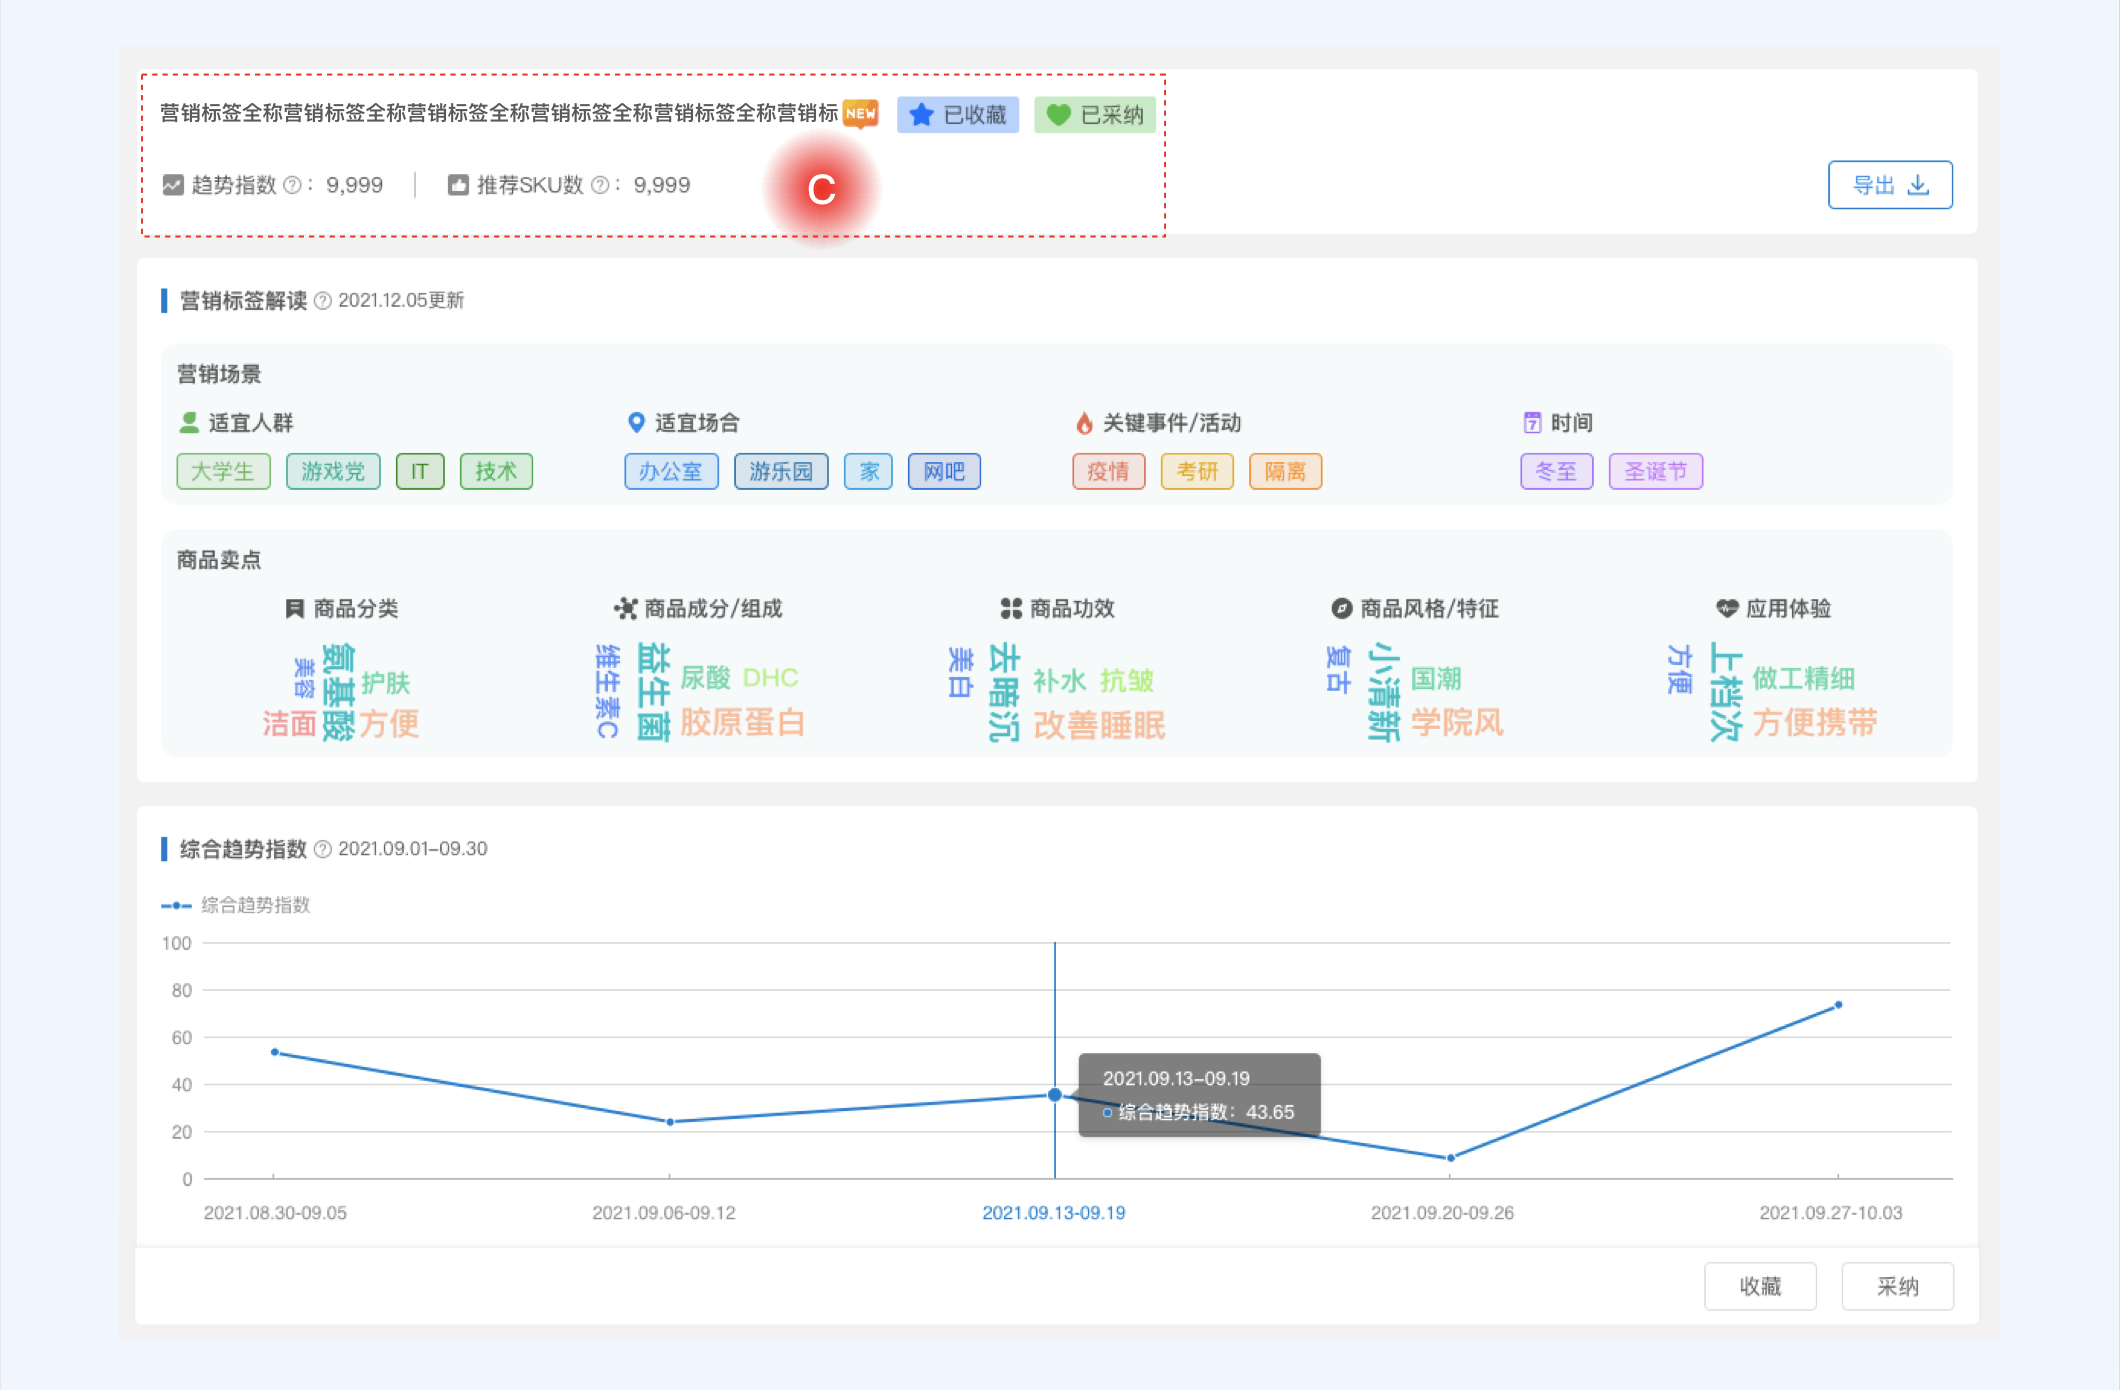Click the 学院风 word in word cloud
The width and height of the screenshot is (2120, 1390).
[1457, 722]
